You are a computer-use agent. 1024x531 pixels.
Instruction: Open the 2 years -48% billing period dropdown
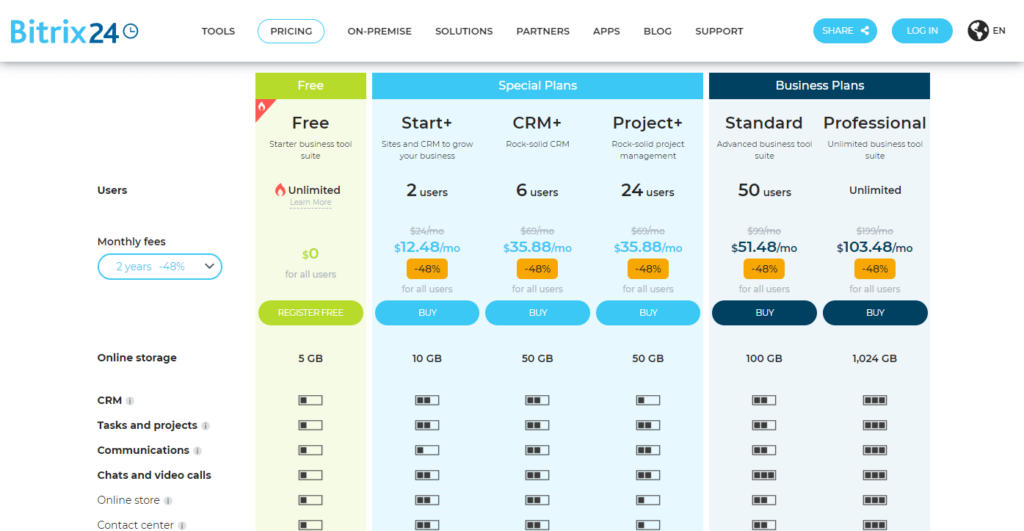pos(160,266)
